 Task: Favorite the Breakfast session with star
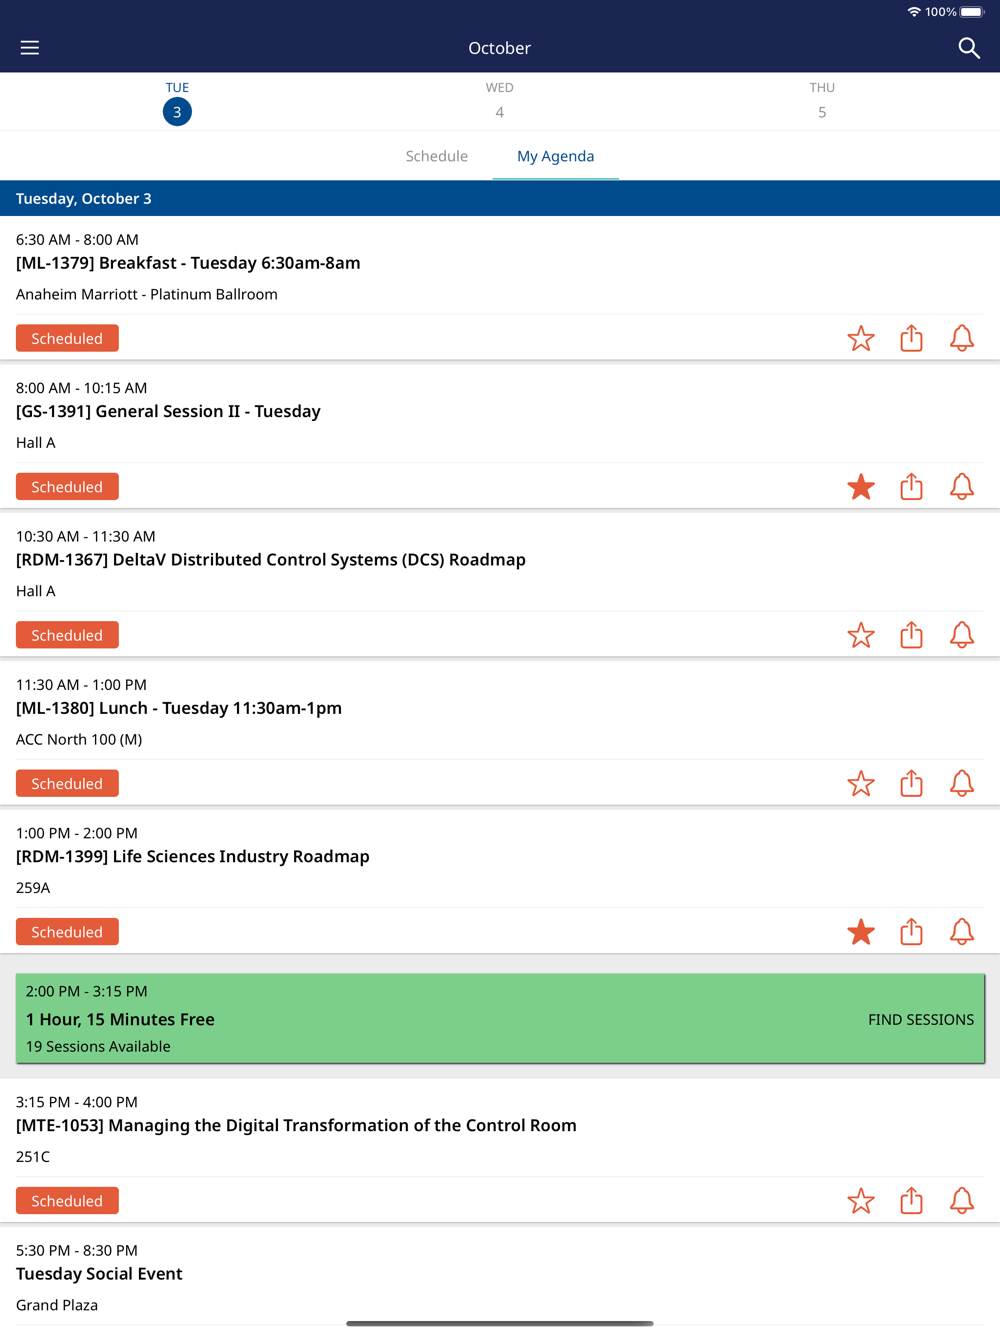click(861, 338)
